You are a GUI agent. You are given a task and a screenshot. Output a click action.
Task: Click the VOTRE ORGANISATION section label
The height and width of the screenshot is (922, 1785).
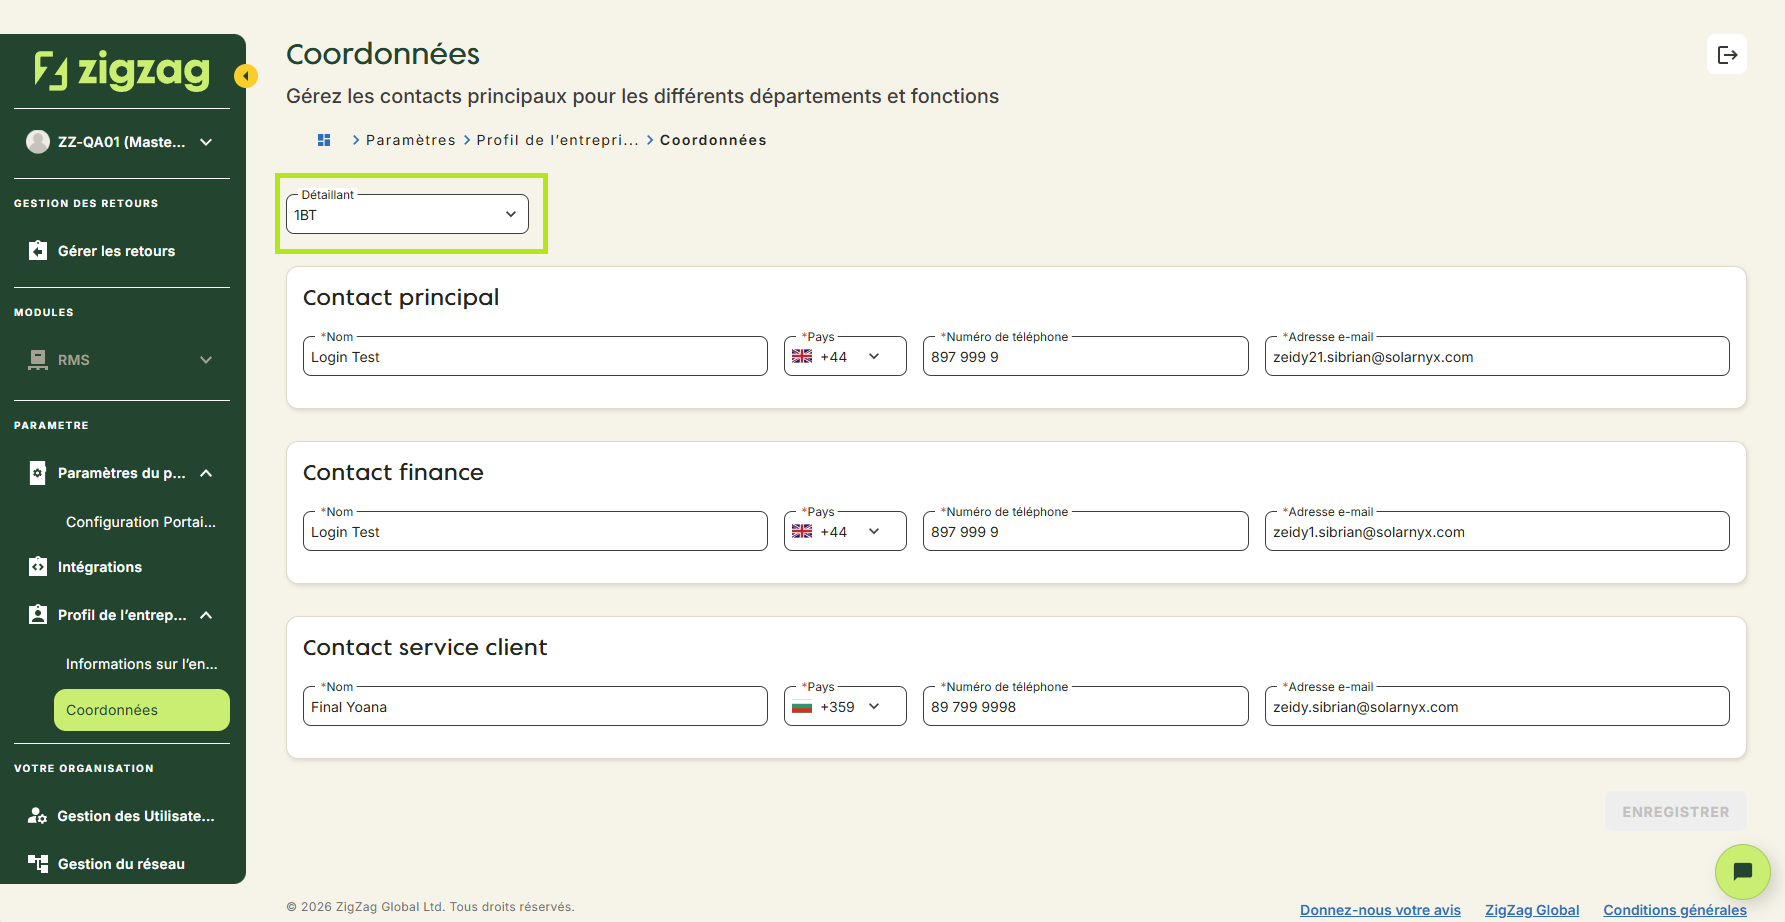(84, 768)
